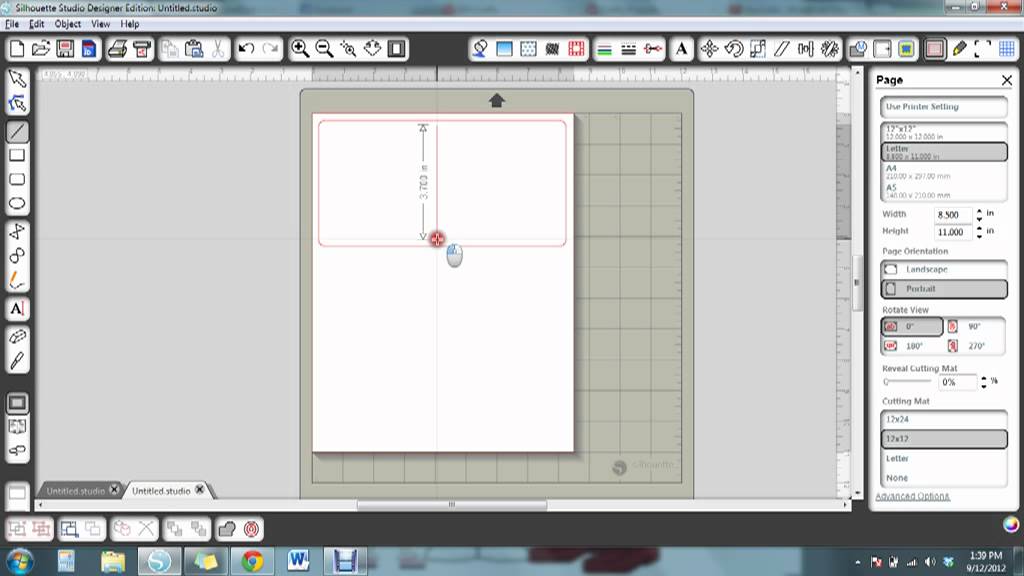Open Microsoft Word from the taskbar
The image size is (1024, 576).
tap(298, 561)
